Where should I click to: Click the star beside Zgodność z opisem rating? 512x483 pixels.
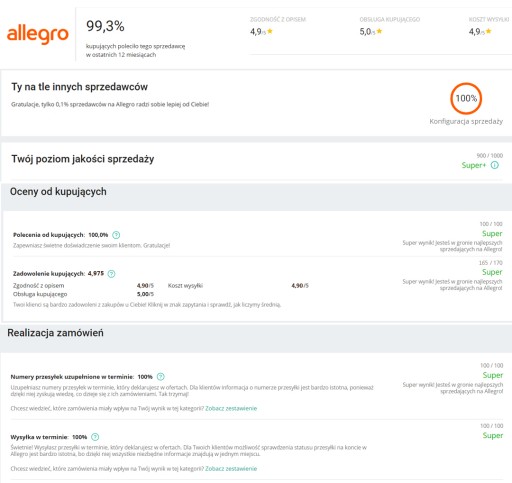coord(270,31)
